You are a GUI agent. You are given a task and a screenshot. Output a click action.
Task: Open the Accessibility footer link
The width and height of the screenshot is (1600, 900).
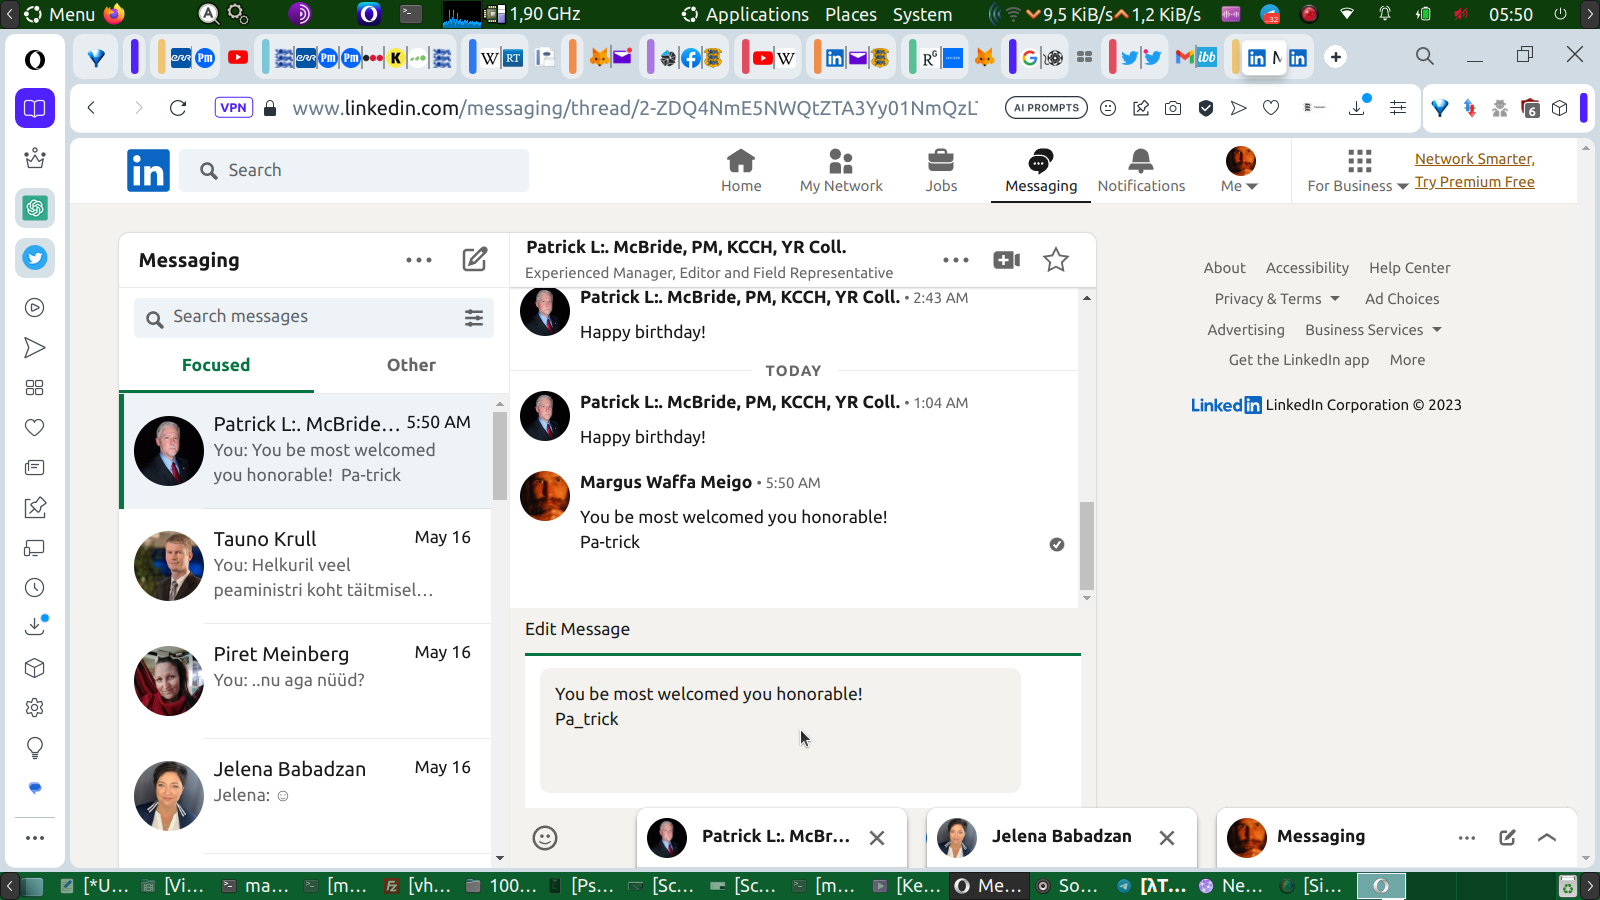(x=1307, y=268)
